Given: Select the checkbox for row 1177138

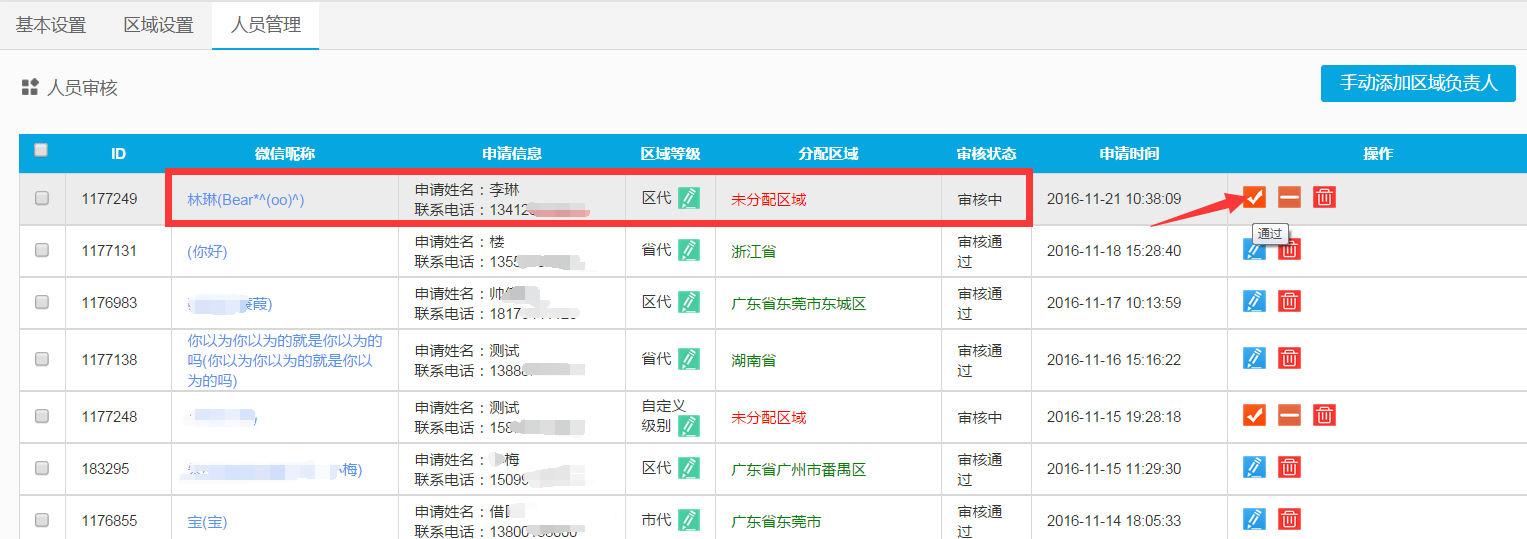Looking at the screenshot, I should pos(42,358).
